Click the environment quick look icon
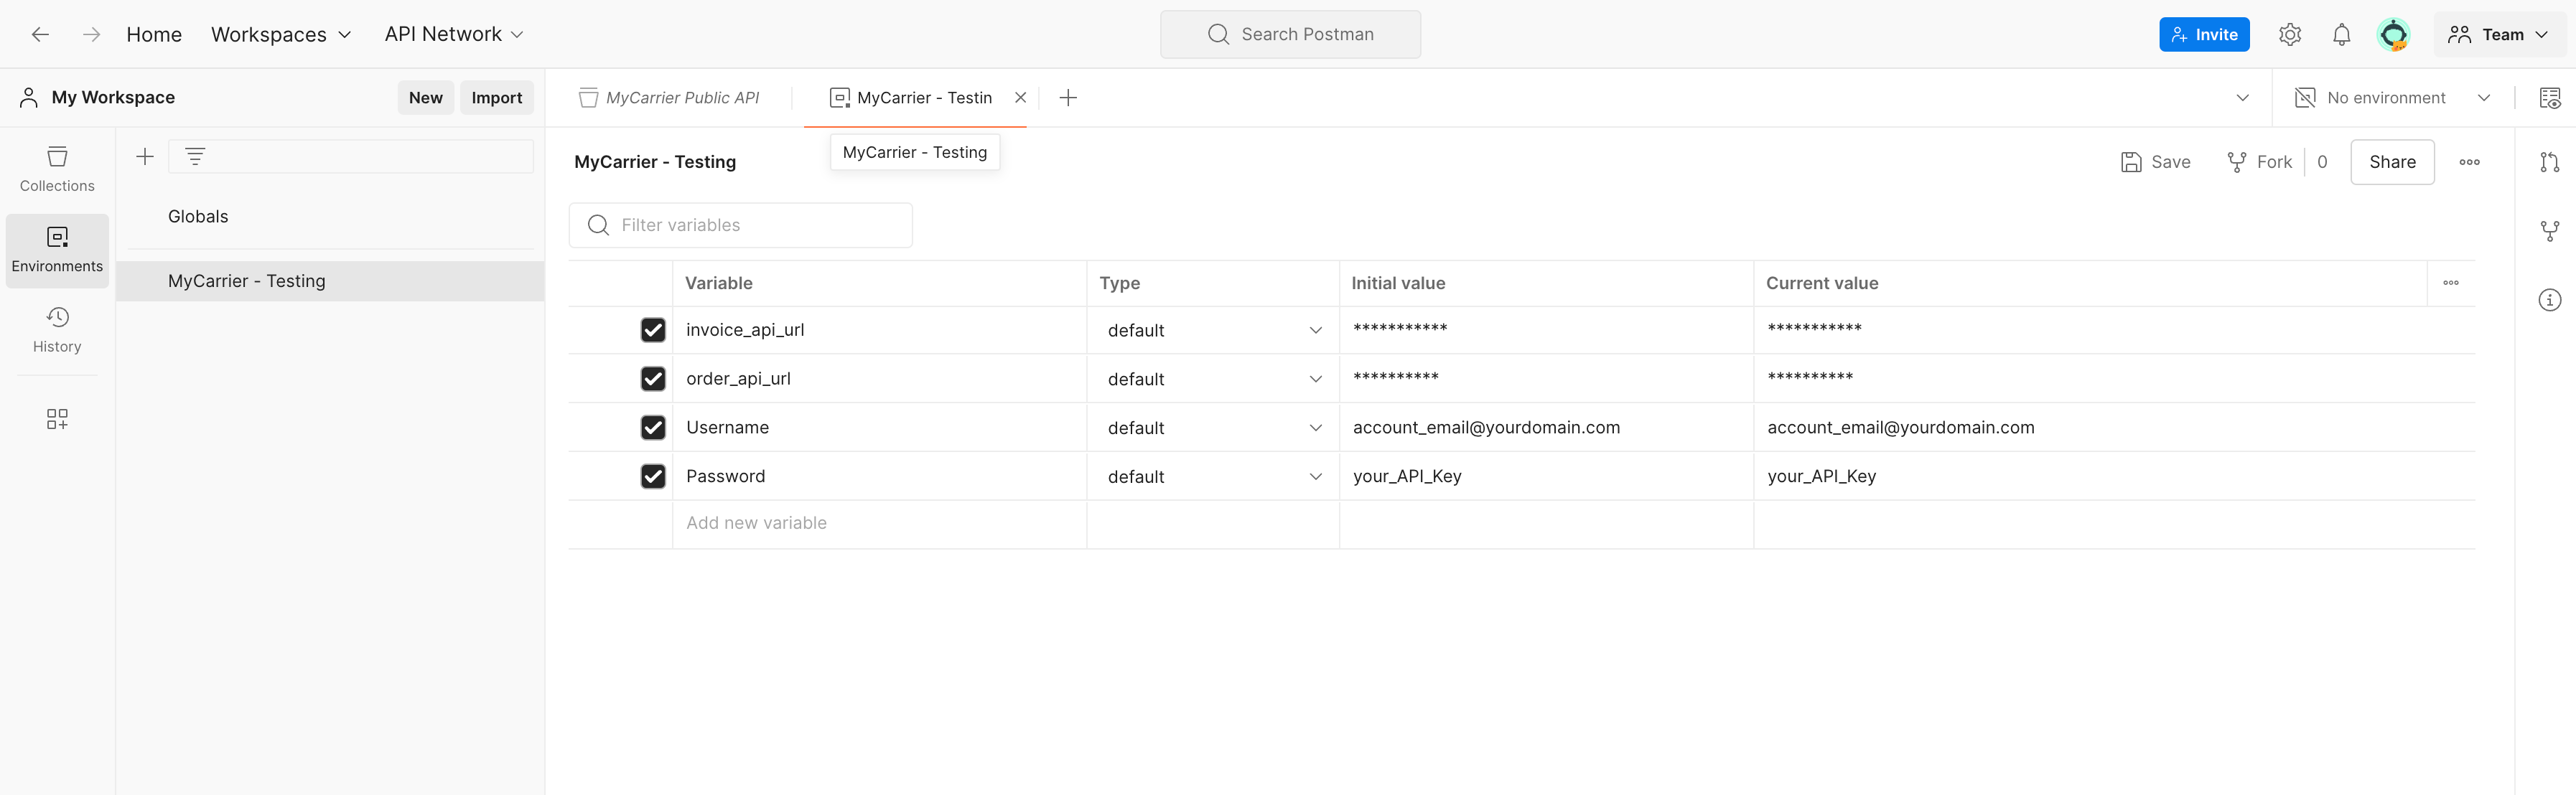The width and height of the screenshot is (2576, 795). point(2549,98)
